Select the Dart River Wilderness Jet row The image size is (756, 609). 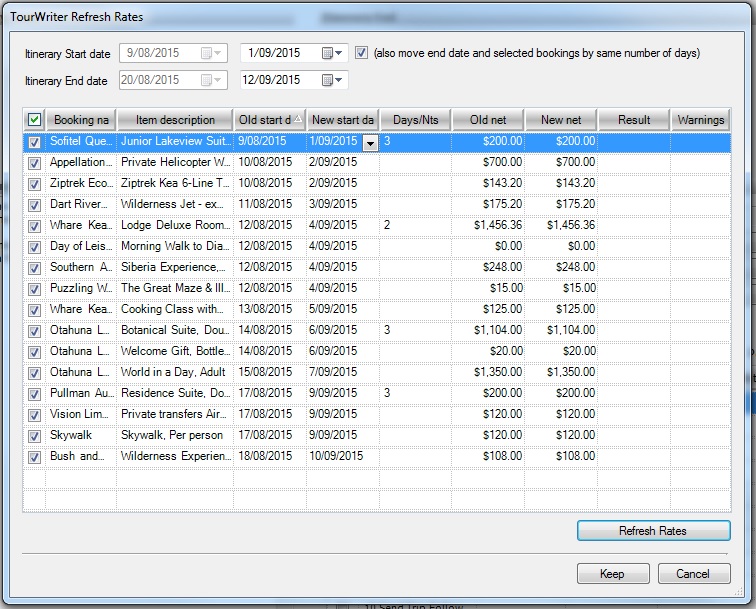[175, 204]
